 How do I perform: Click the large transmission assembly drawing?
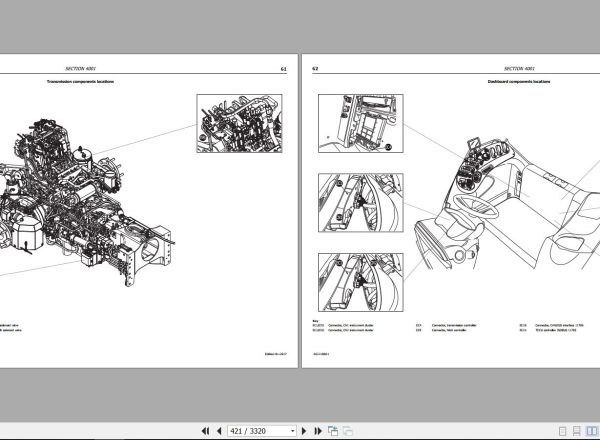coord(86,203)
